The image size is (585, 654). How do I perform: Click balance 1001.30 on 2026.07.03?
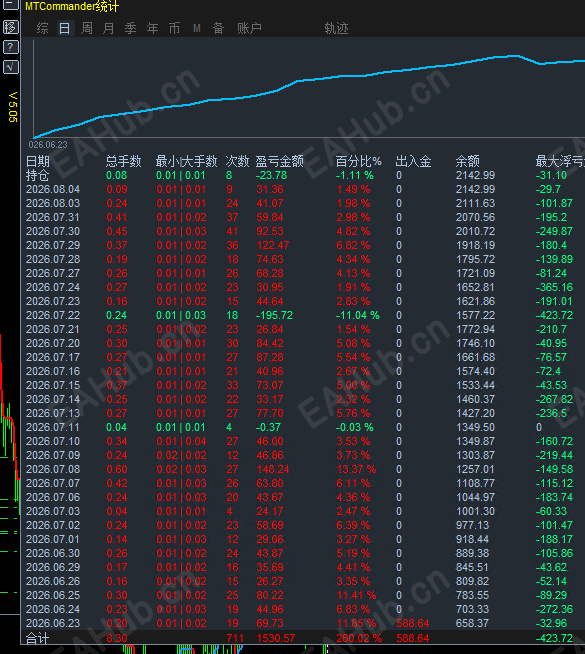click(x=475, y=511)
